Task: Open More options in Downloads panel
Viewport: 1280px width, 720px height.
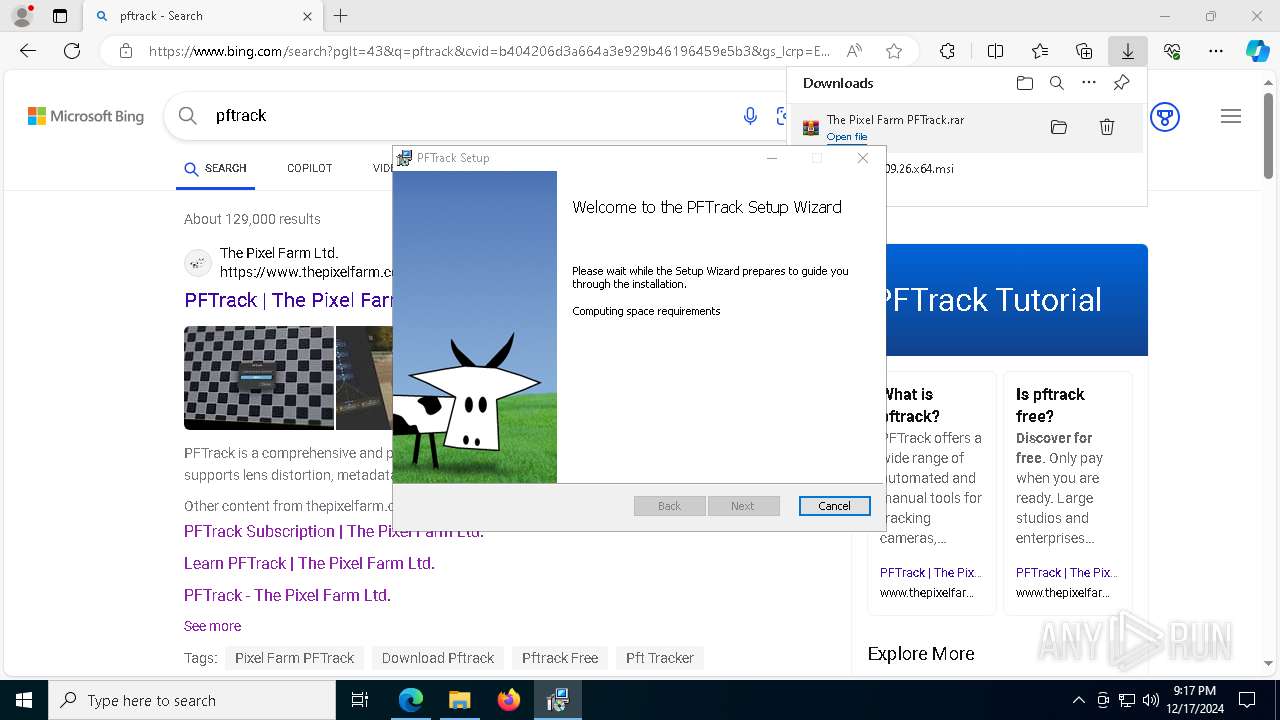Action: click(x=1089, y=83)
